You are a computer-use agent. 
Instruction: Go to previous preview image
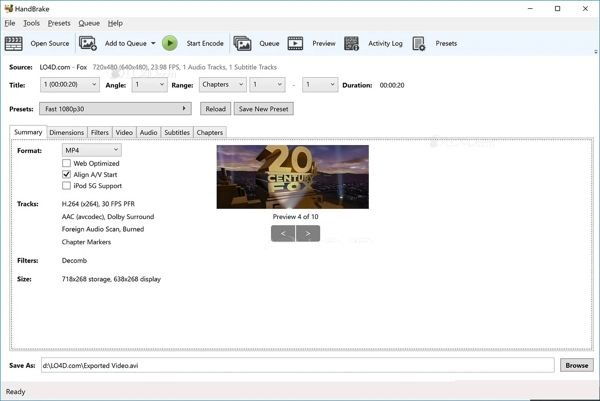click(x=283, y=233)
